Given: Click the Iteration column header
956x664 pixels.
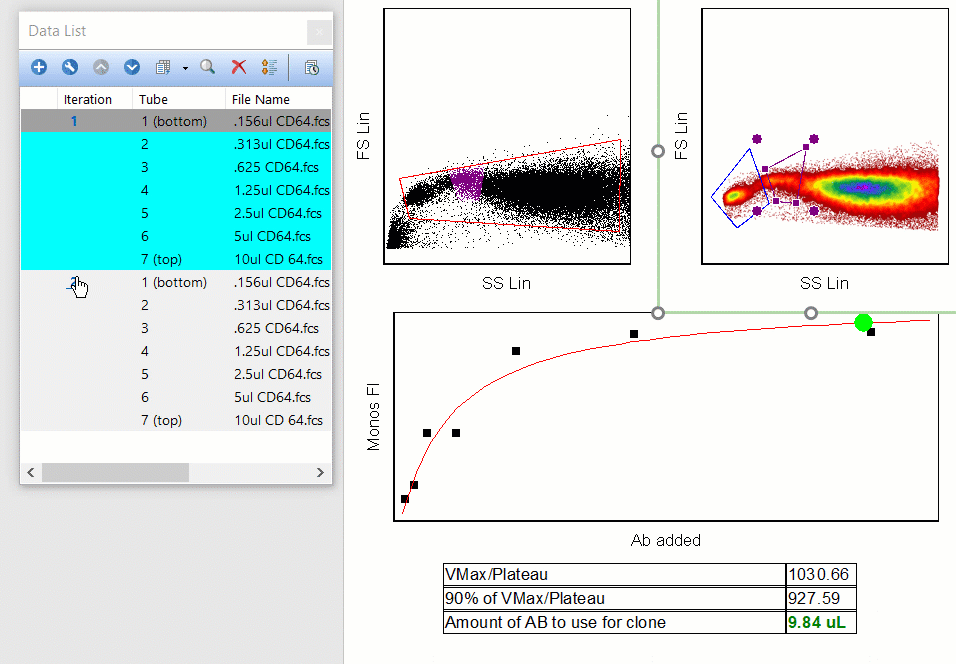Looking at the screenshot, I should click(88, 99).
